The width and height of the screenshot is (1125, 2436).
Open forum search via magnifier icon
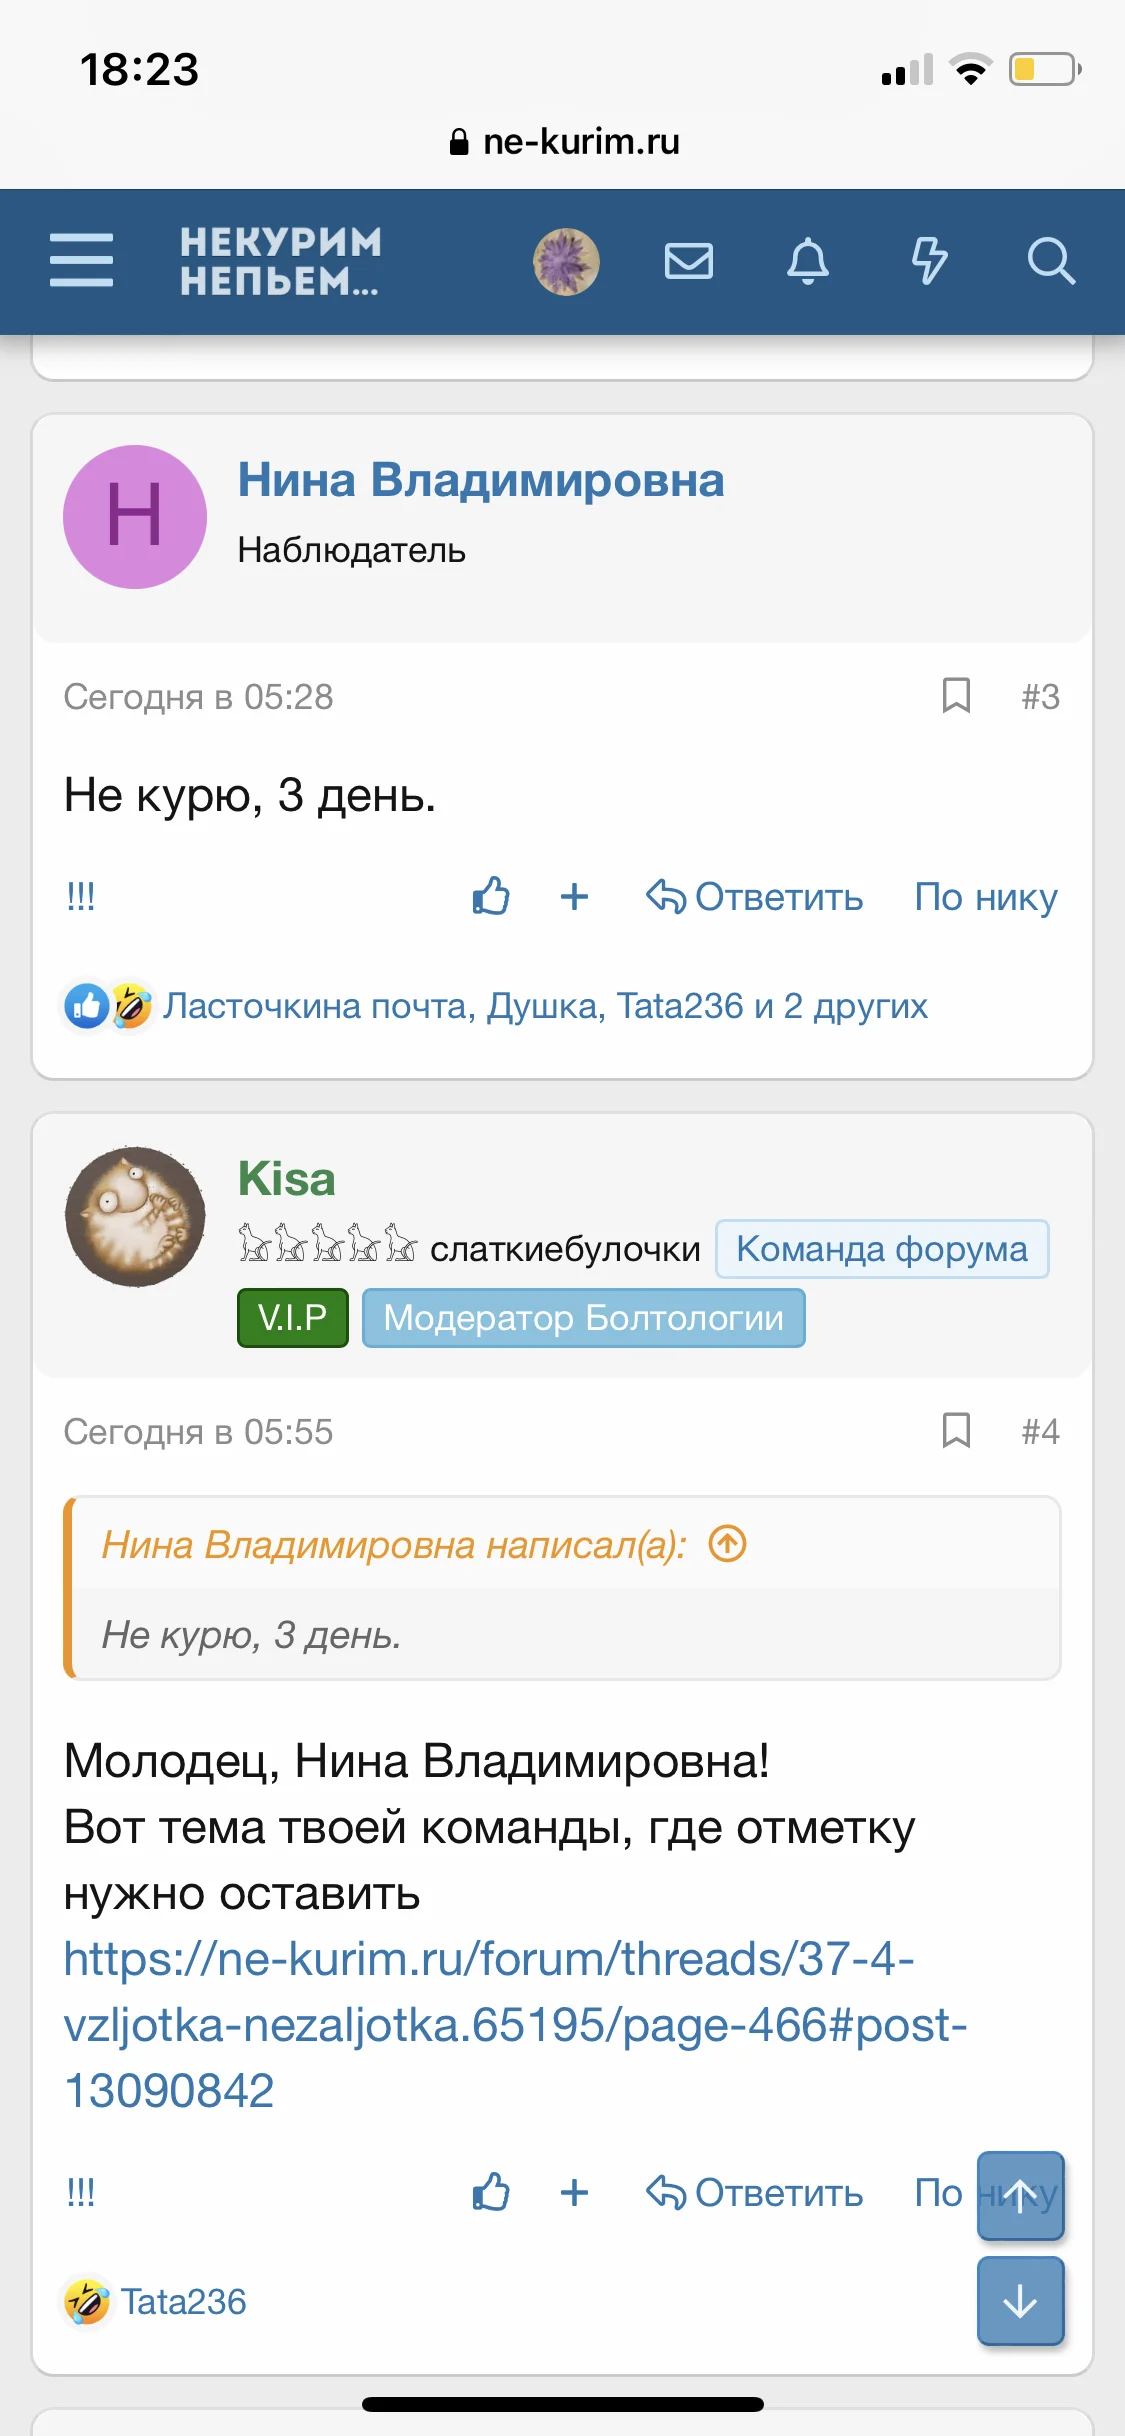(x=1052, y=262)
